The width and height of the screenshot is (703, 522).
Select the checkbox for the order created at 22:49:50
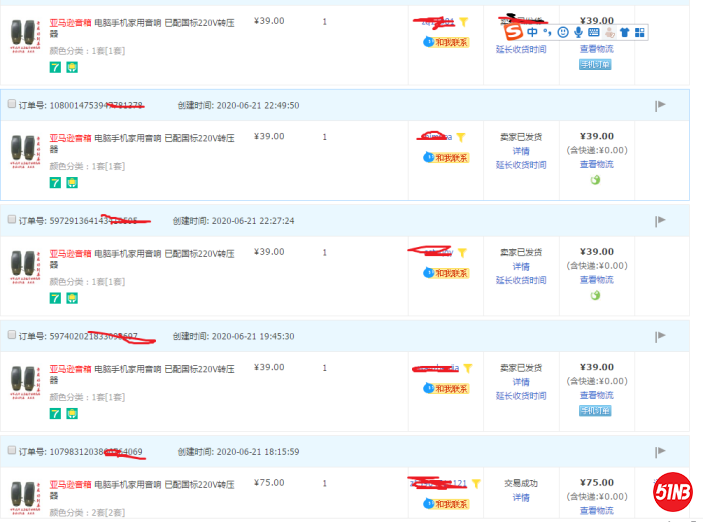[x=11, y=105]
